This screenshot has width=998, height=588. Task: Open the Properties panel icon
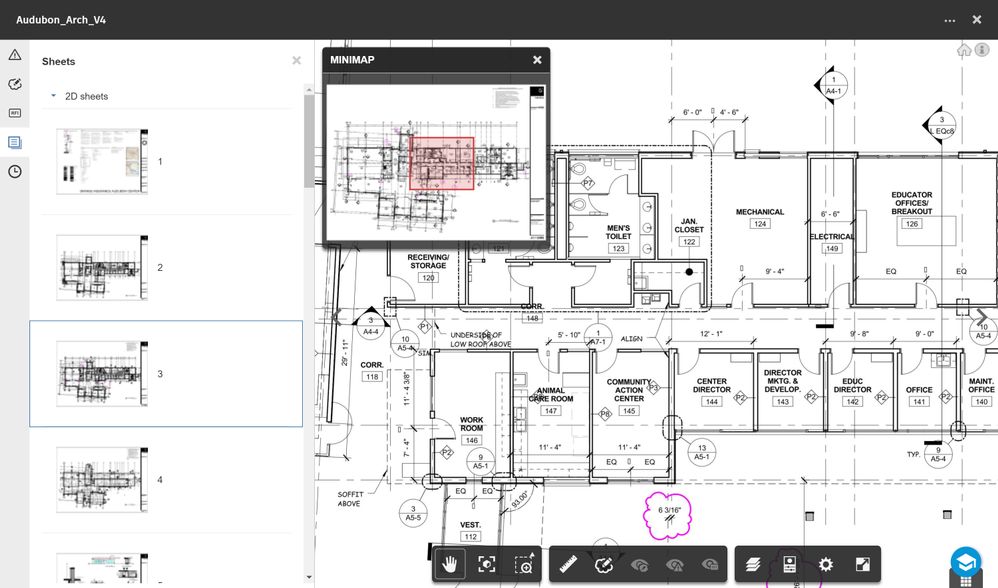(789, 564)
